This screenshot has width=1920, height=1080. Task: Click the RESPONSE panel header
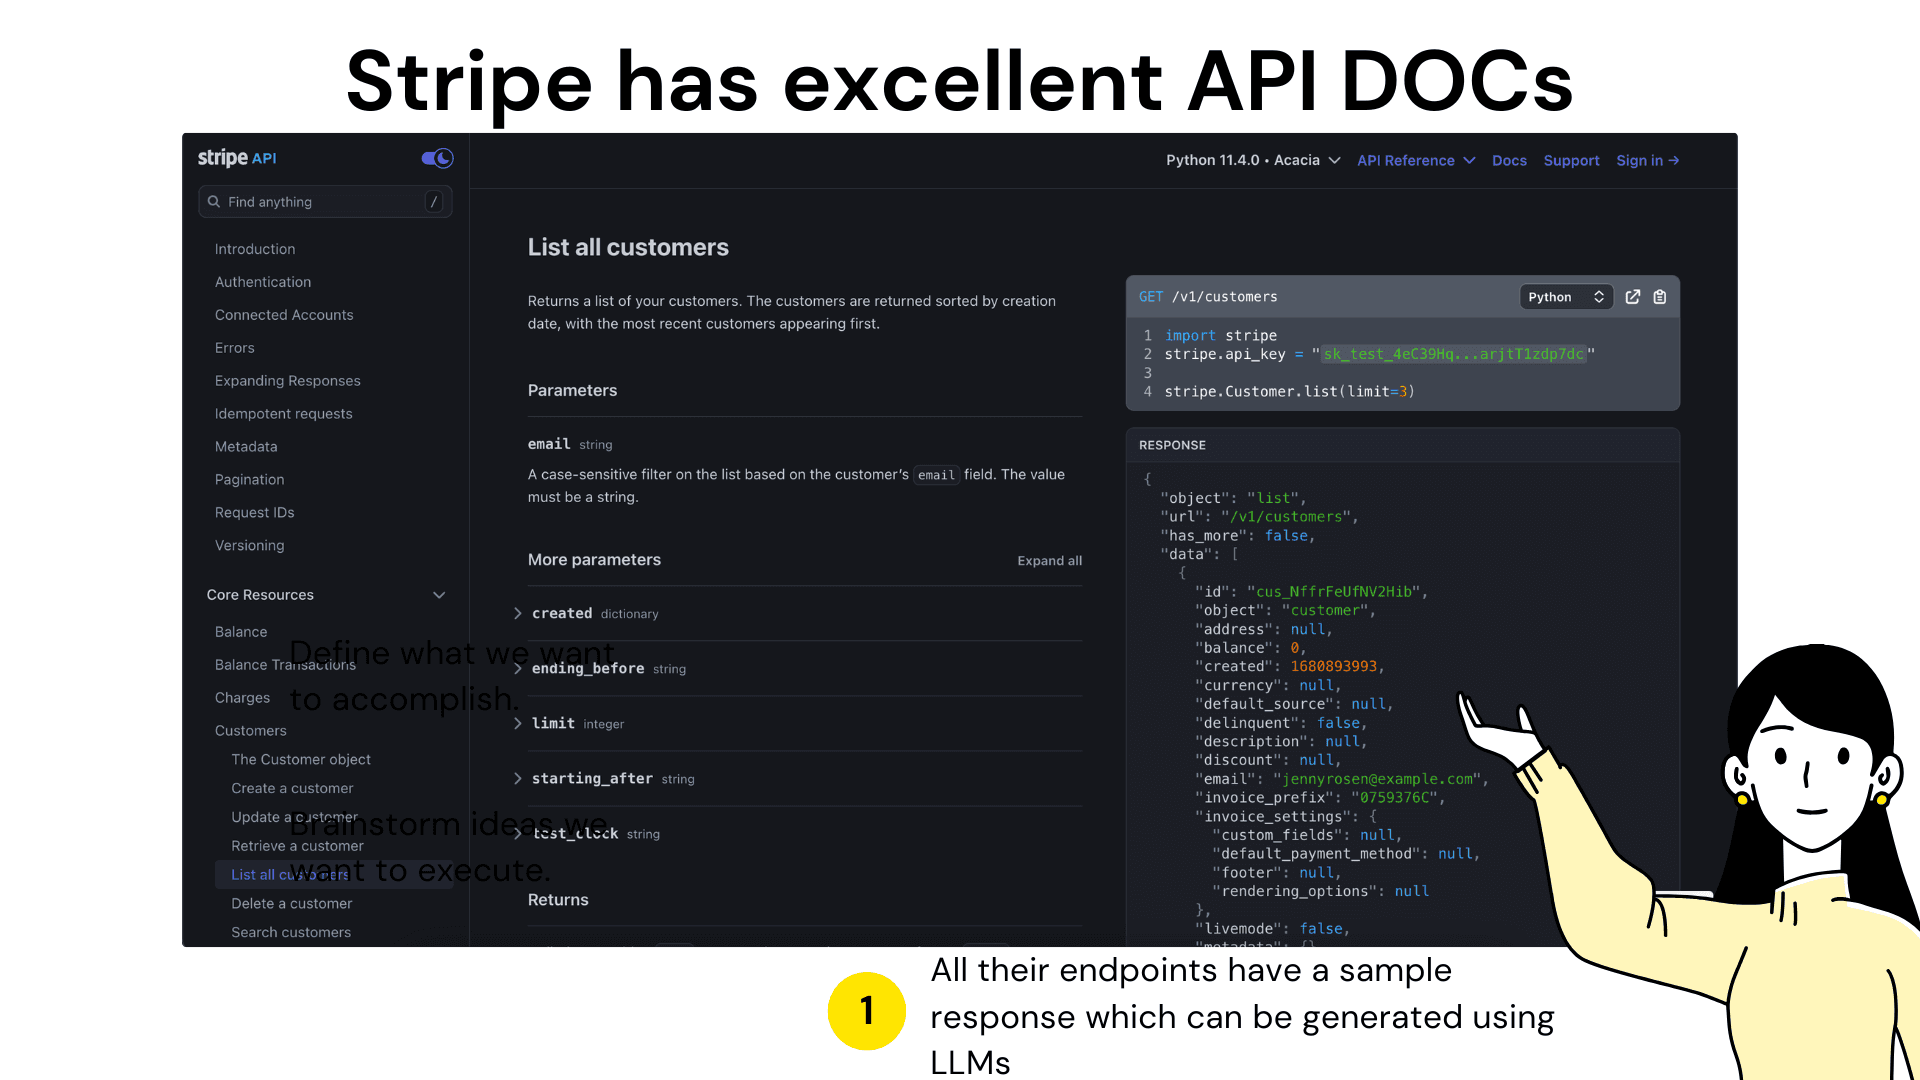(x=1172, y=445)
